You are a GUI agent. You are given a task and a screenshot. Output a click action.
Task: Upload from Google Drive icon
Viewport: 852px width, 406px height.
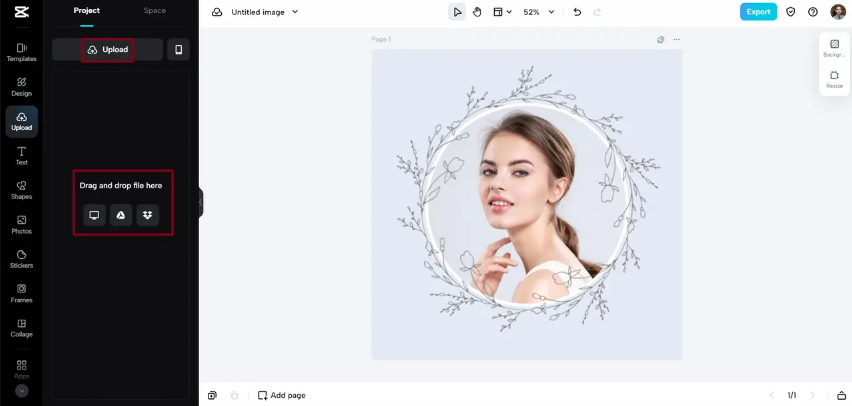121,215
